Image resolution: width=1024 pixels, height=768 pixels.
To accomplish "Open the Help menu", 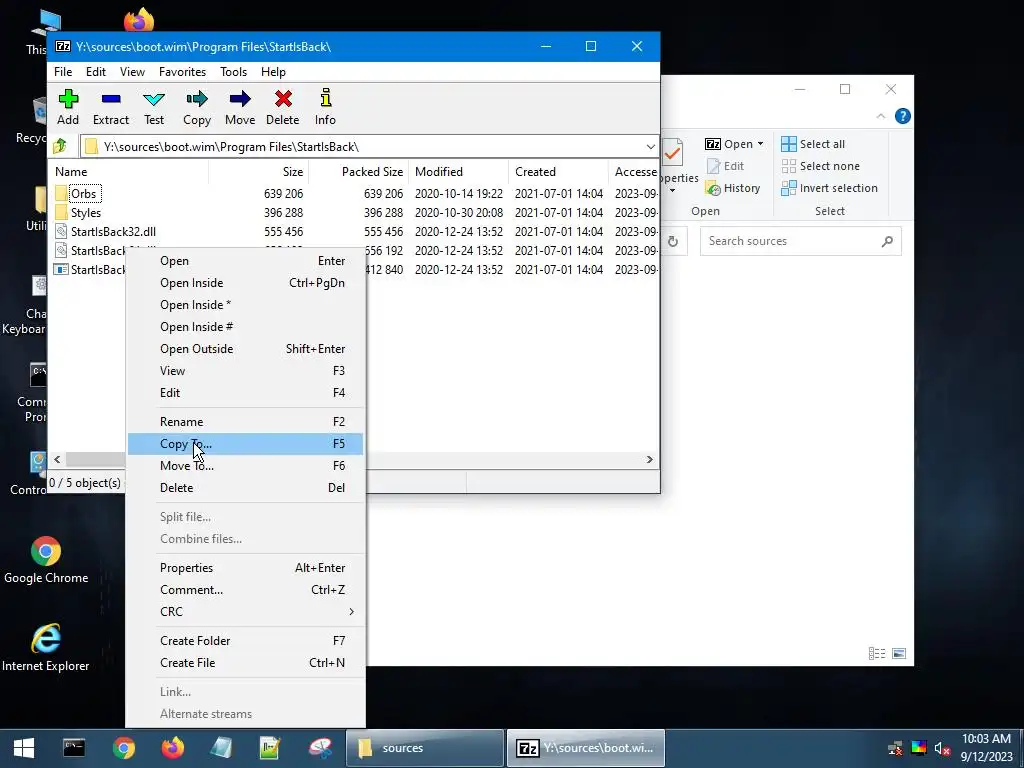I will 273,72.
